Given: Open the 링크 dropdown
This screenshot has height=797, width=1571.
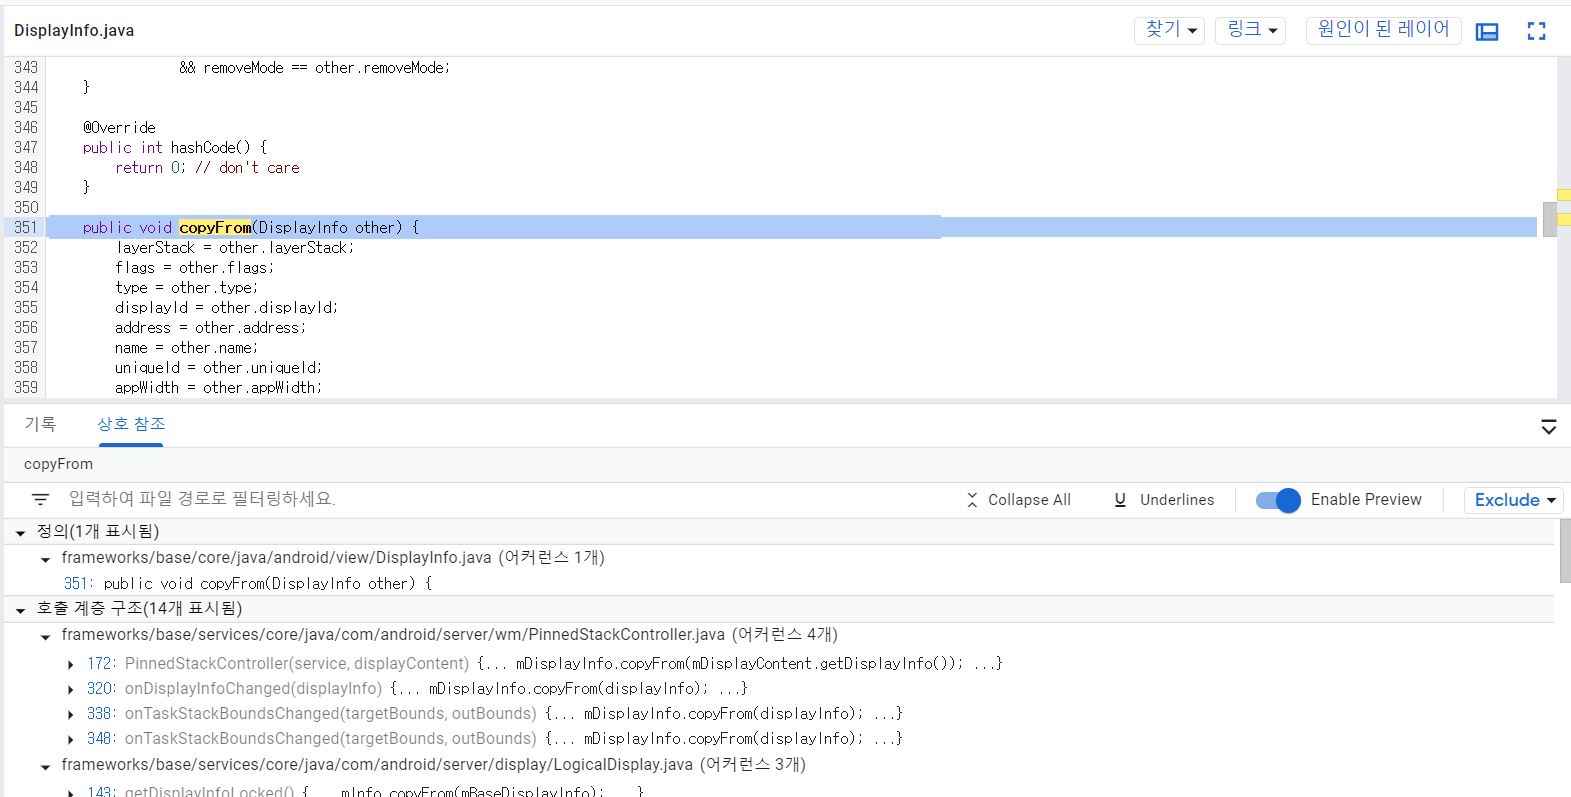Looking at the screenshot, I should [1251, 30].
